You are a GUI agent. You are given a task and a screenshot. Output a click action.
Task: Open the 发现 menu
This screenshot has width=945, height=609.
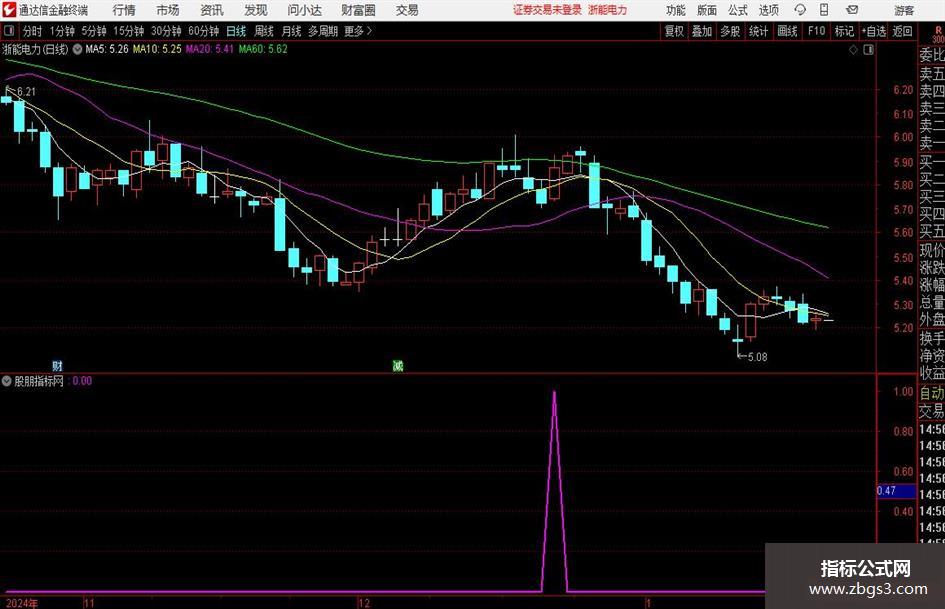click(x=256, y=10)
